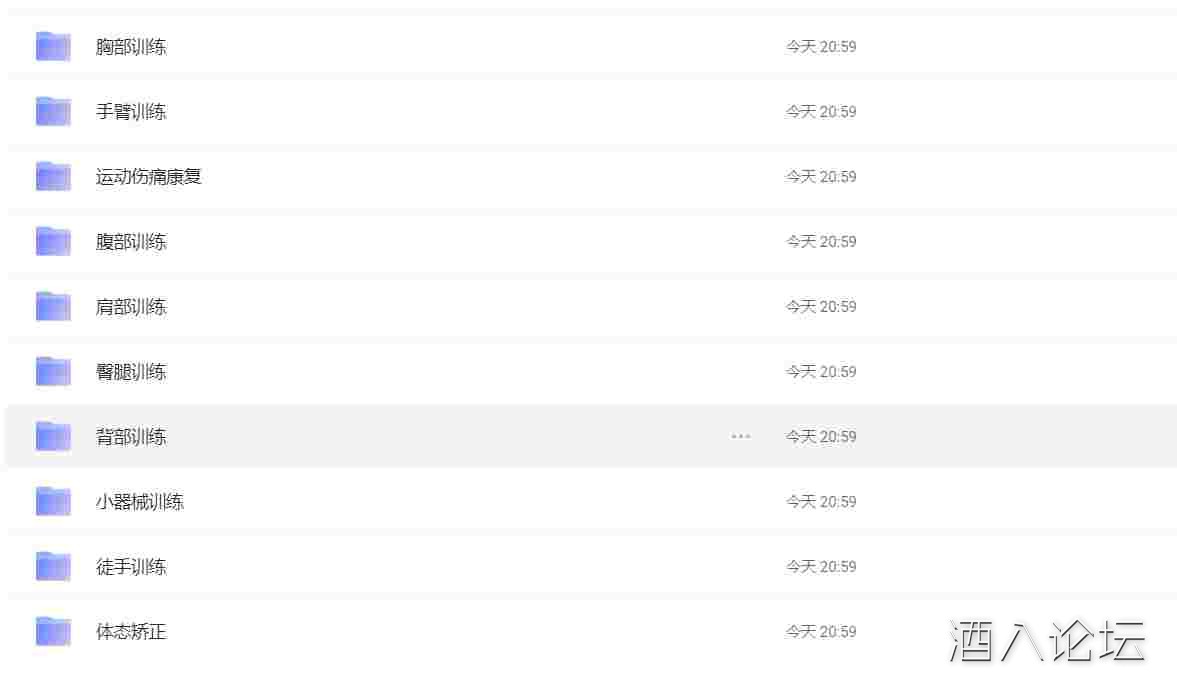1177x685 pixels.
Task: Click the 体态矫正 folder icon
Action: (x=53, y=631)
